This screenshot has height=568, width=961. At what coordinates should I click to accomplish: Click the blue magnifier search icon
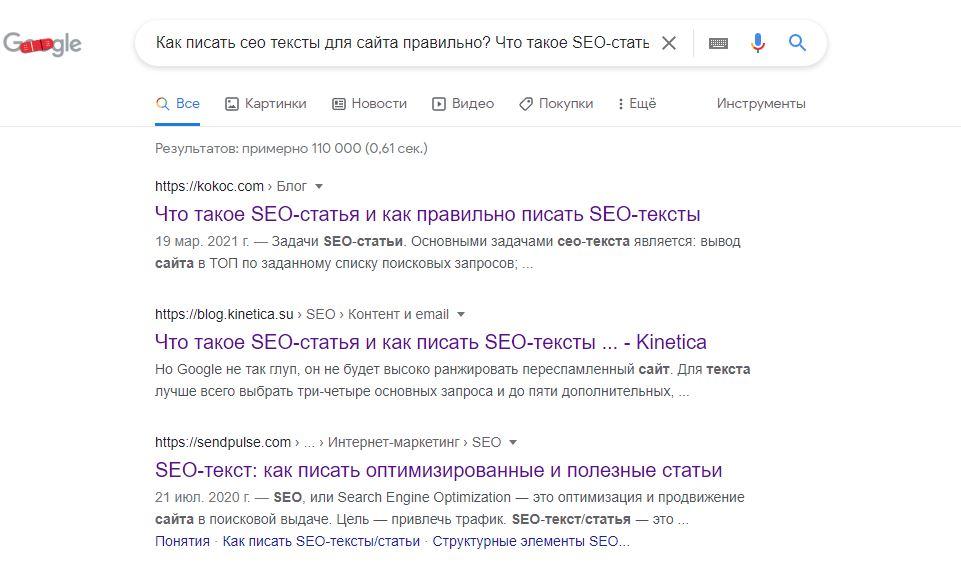coord(797,42)
